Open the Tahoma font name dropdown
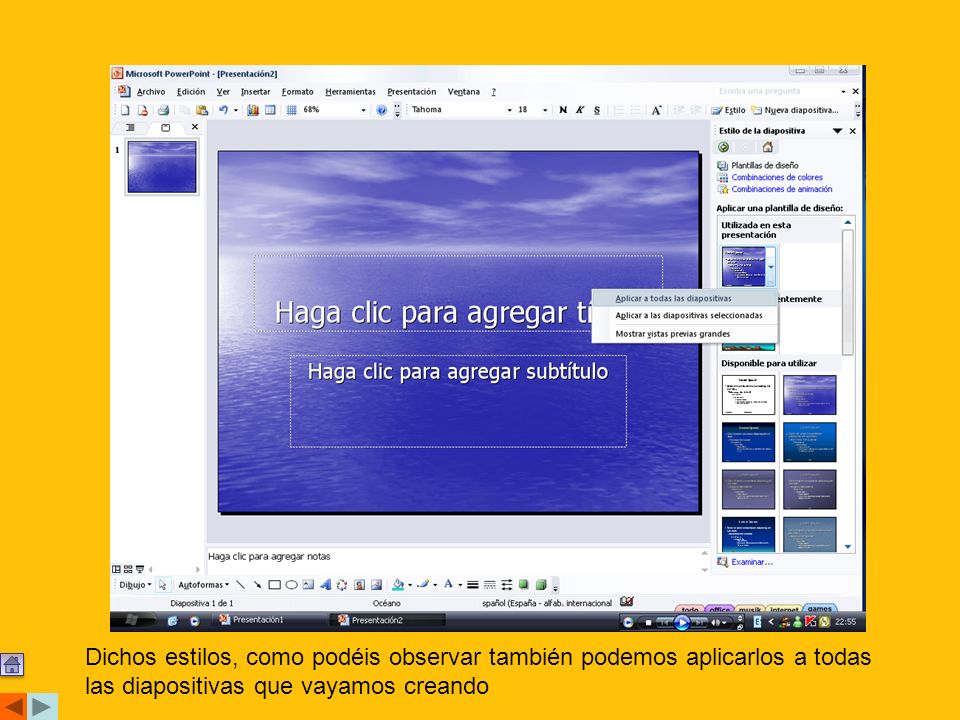Viewport: 960px width, 720px height. (509, 110)
